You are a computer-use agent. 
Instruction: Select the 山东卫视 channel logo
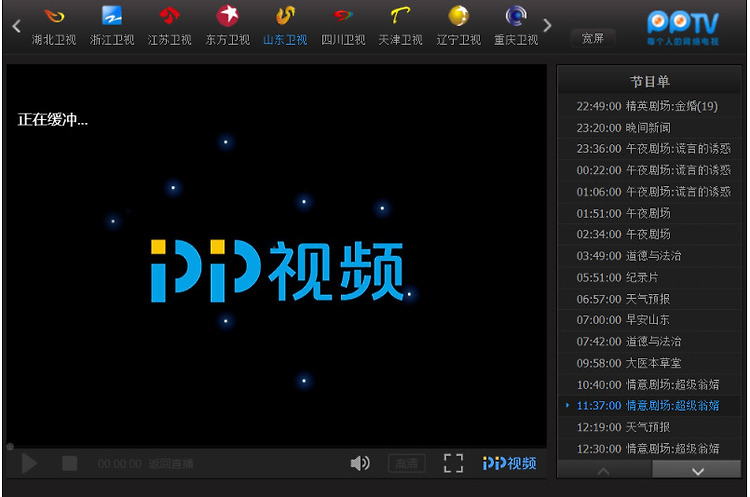click(x=285, y=16)
